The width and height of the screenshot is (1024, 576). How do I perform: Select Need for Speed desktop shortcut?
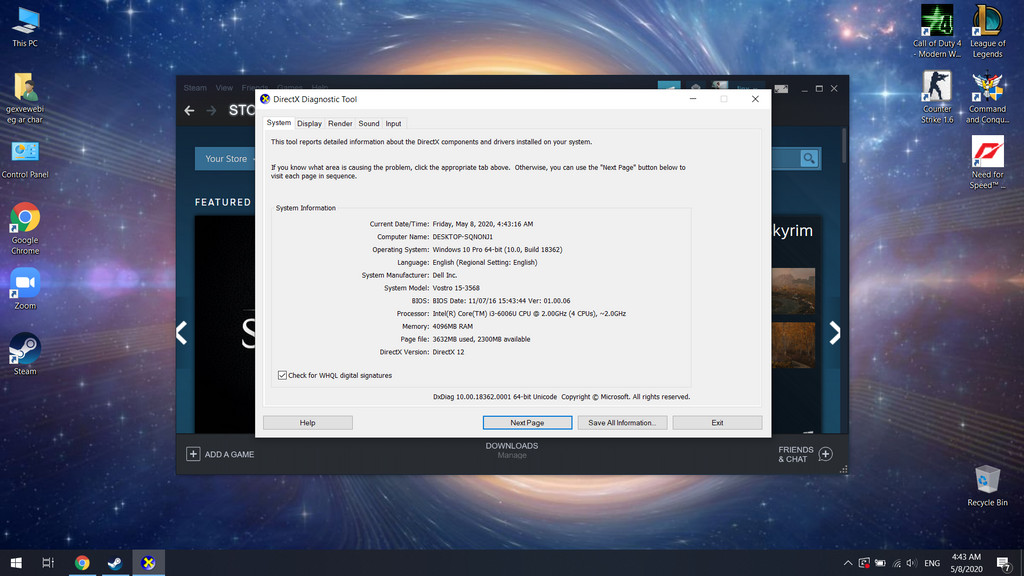(x=987, y=162)
